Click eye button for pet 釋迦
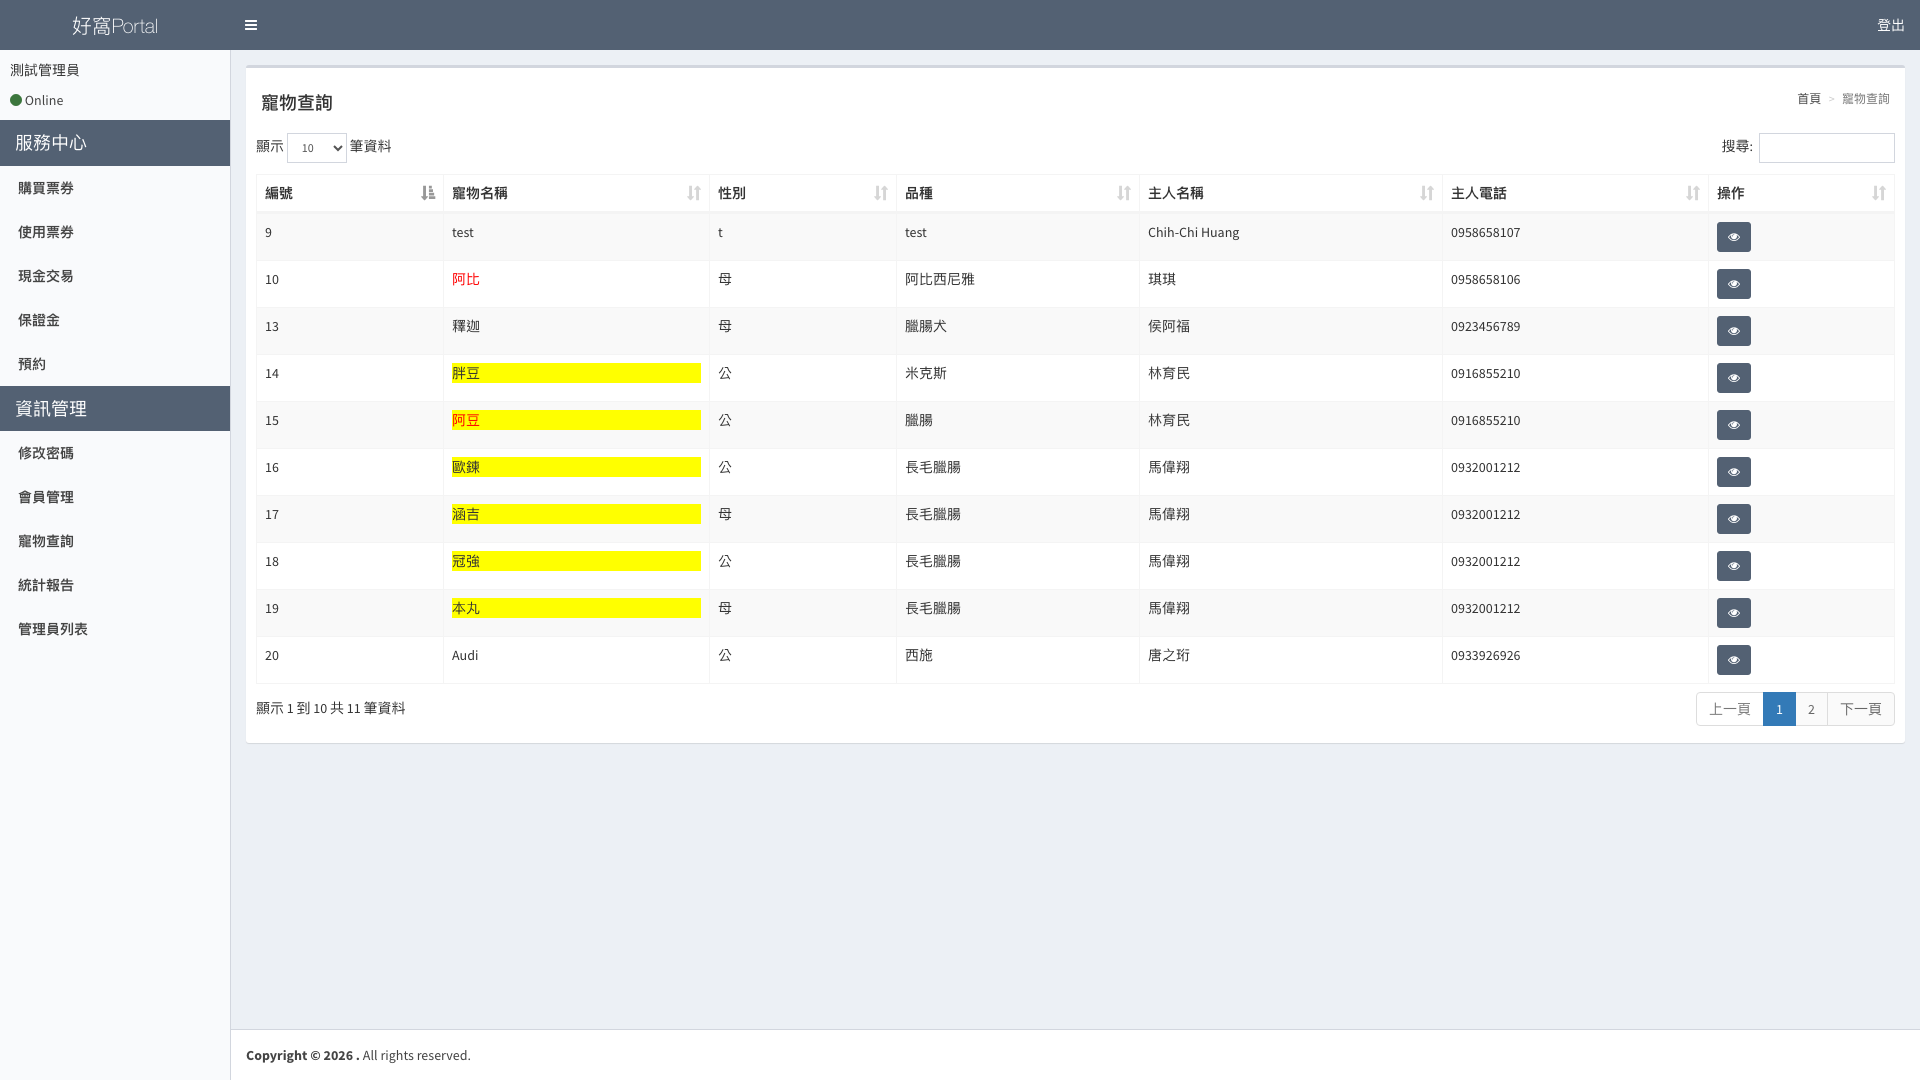This screenshot has width=1920, height=1080. (1733, 331)
